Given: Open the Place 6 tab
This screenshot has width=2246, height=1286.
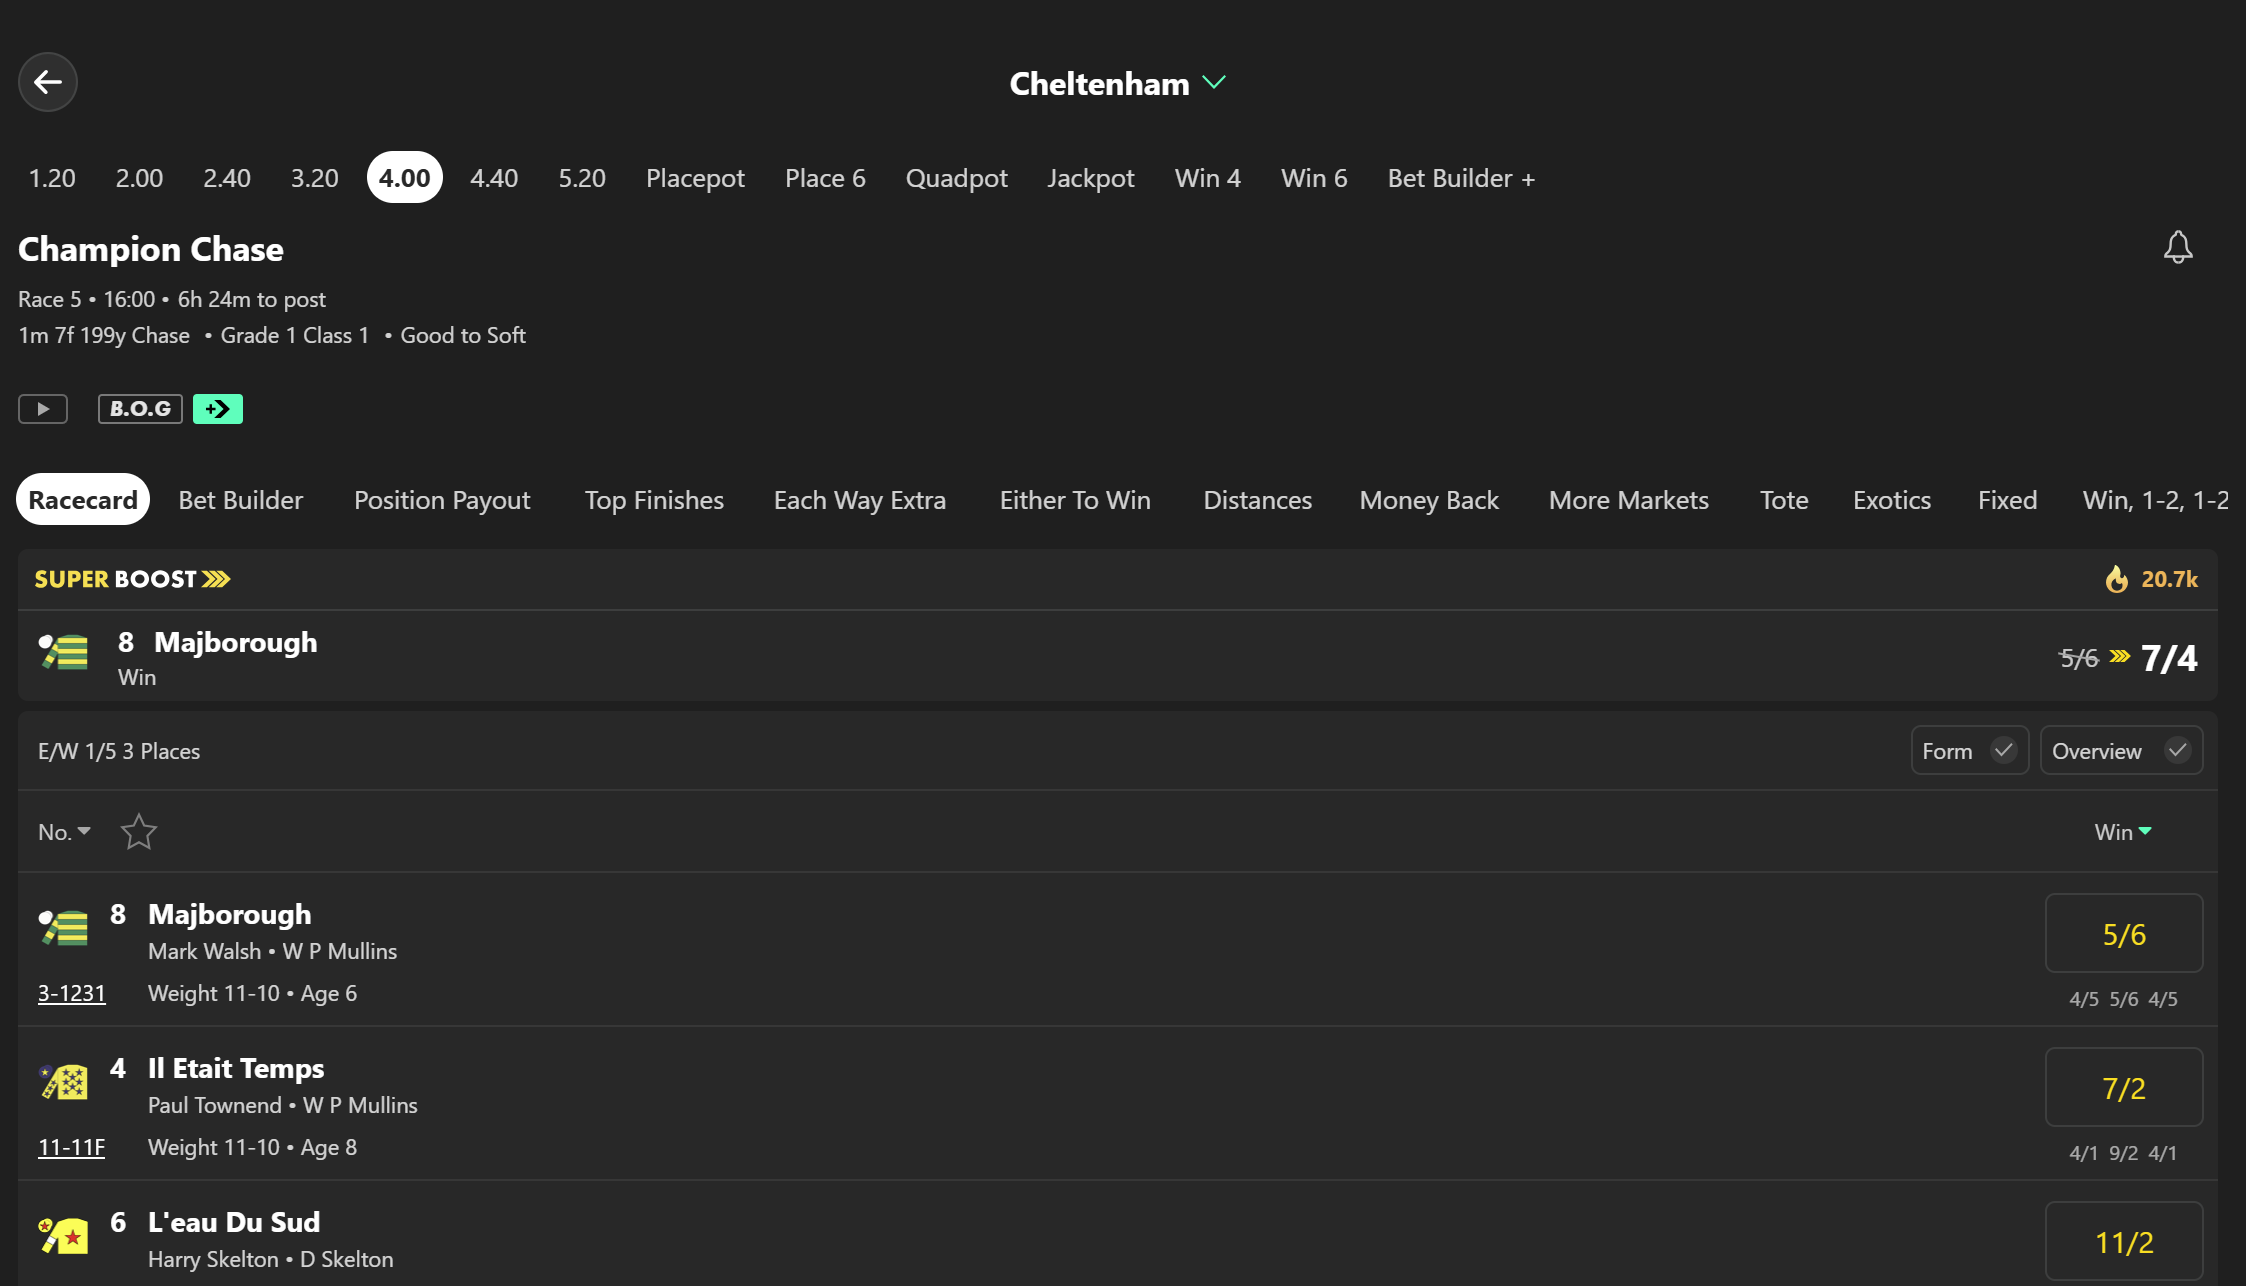Looking at the screenshot, I should point(825,178).
